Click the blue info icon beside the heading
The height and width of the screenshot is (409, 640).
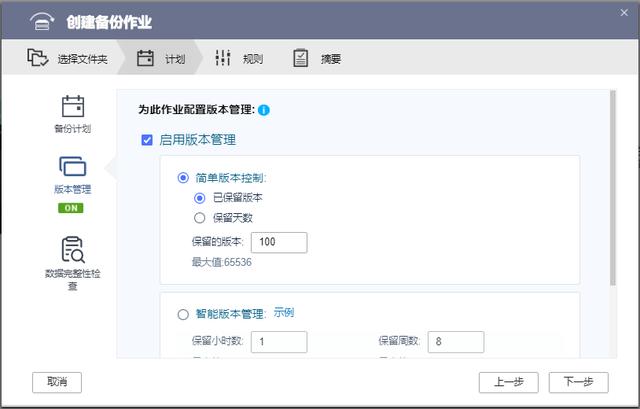[264, 110]
